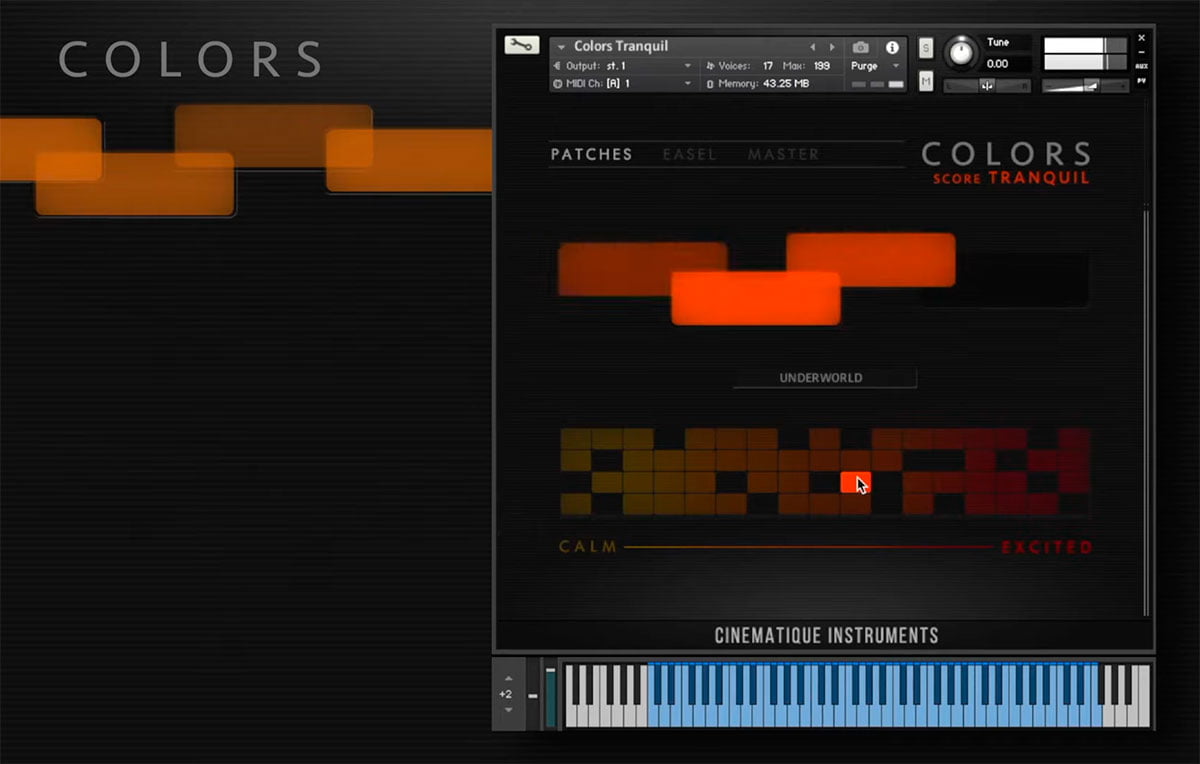
Task: Click the EXCITED label under the grid
Action: click(x=1046, y=547)
